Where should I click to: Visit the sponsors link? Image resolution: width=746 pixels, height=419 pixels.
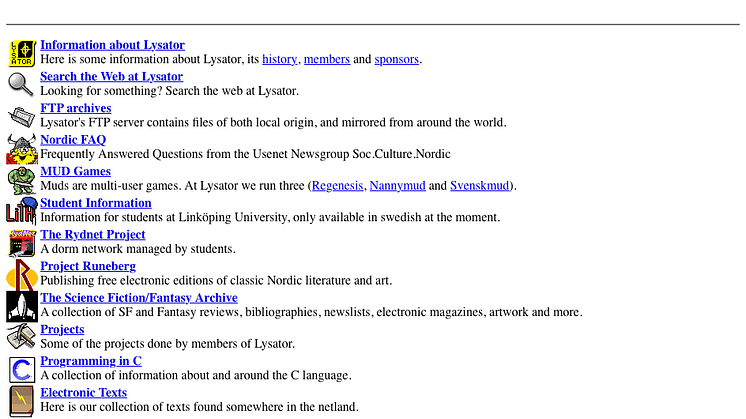pyautogui.click(x=397, y=59)
